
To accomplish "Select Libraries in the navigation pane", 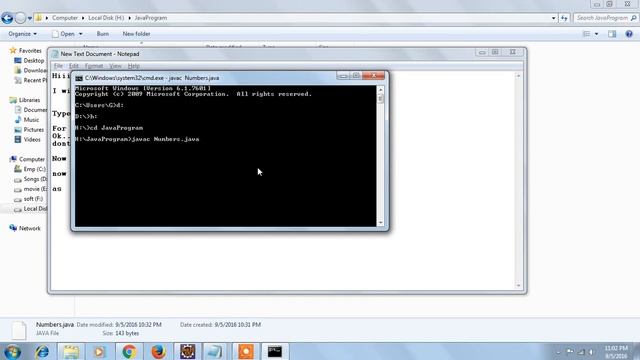I will coord(25,100).
